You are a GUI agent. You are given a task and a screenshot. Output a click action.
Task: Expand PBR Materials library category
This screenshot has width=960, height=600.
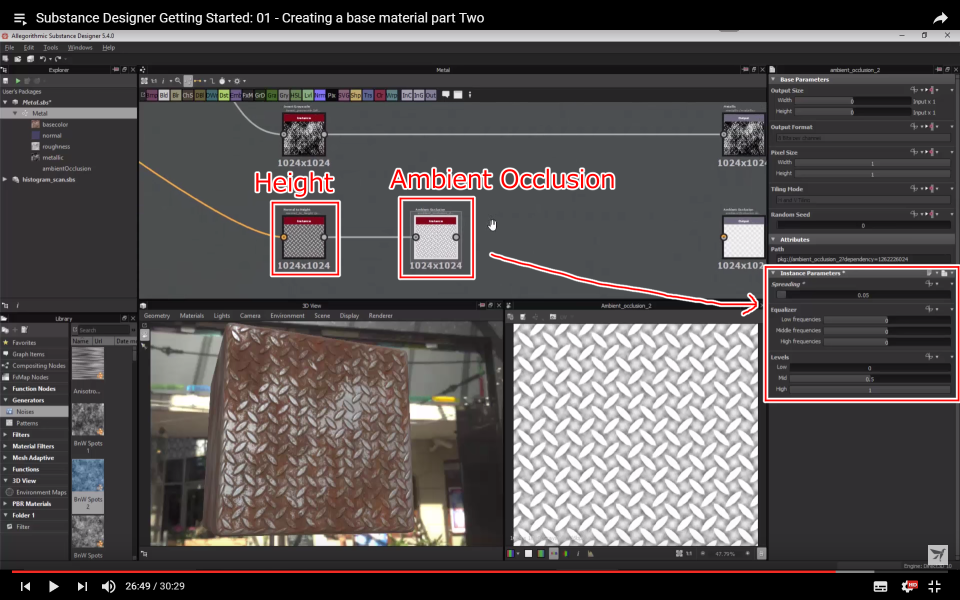pos(6,504)
